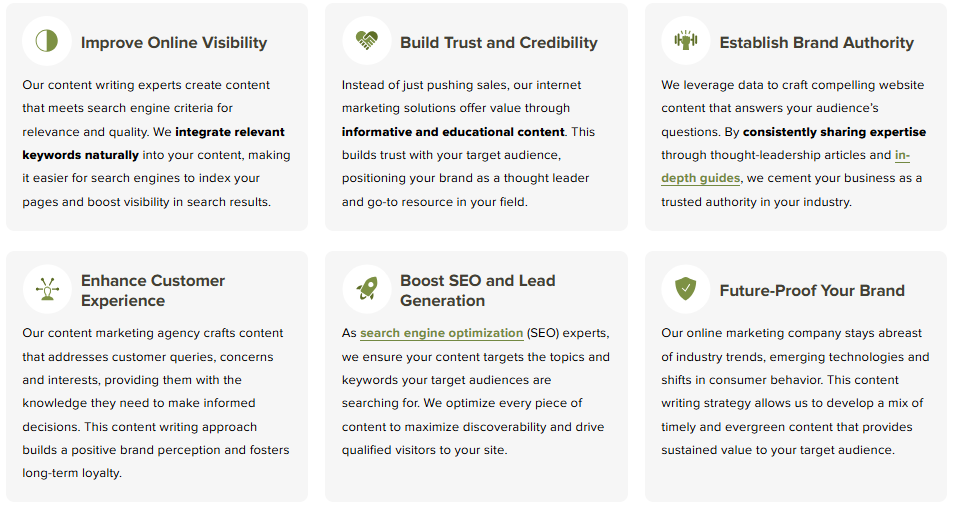
Task: Click the "Improve Online Visibility" heading
Action: [174, 43]
